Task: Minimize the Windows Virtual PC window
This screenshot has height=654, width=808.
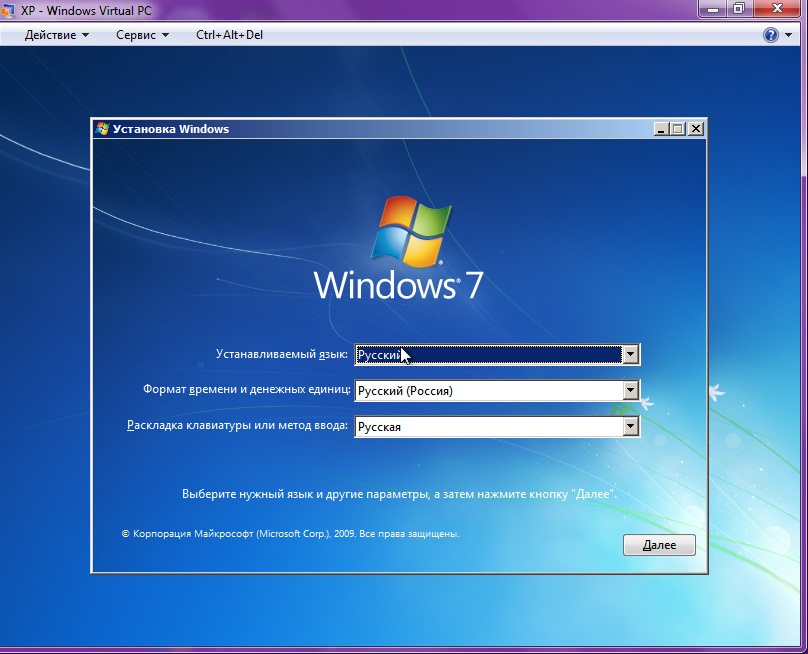Action: (x=713, y=9)
